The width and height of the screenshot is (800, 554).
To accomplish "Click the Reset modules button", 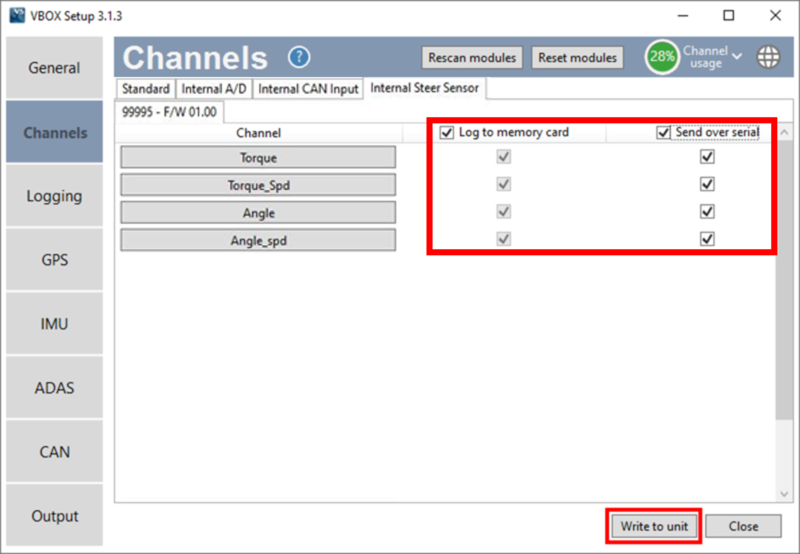I will [x=578, y=58].
